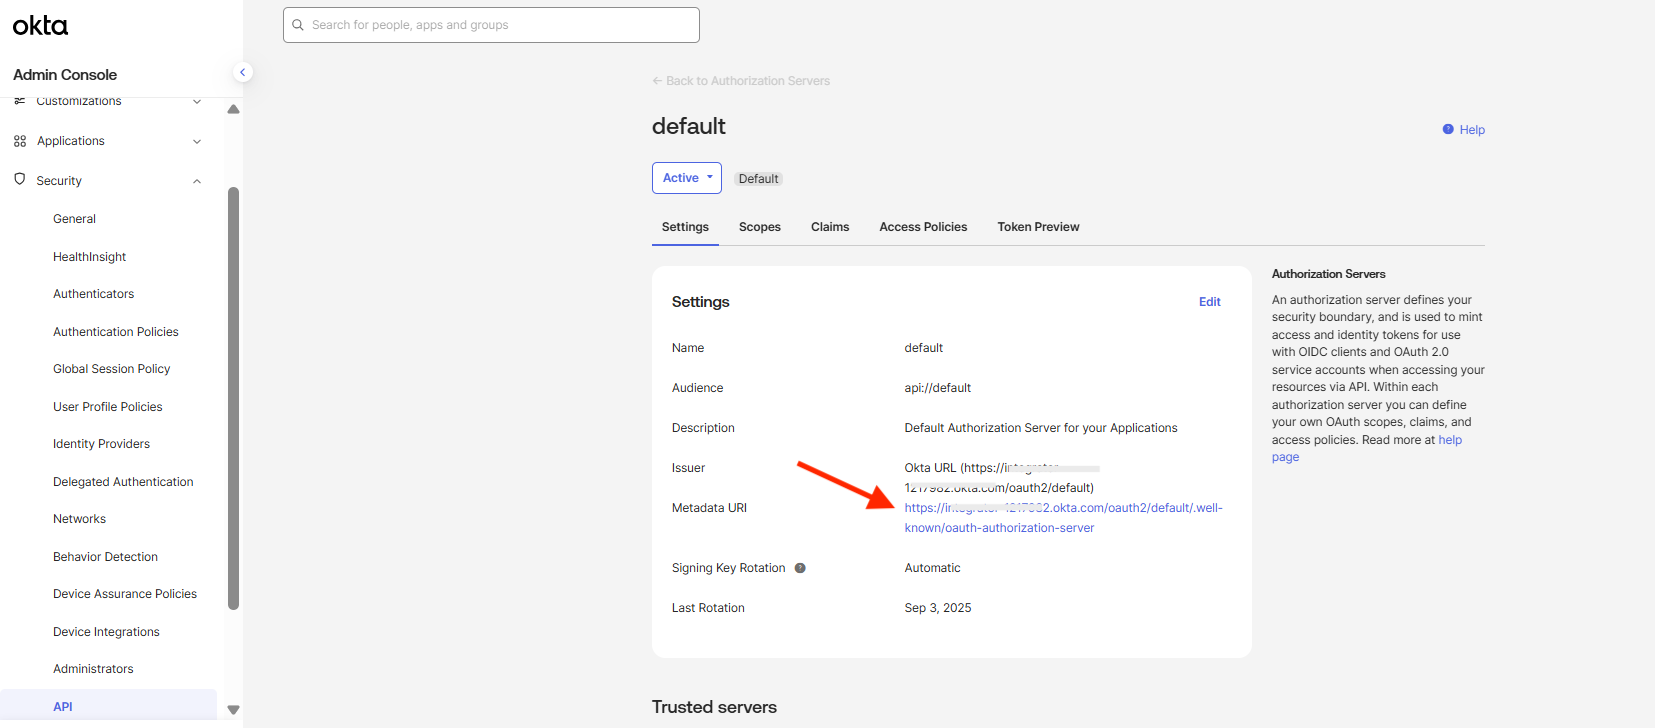Click the search magnifier icon
The width and height of the screenshot is (1655, 728).
click(298, 25)
